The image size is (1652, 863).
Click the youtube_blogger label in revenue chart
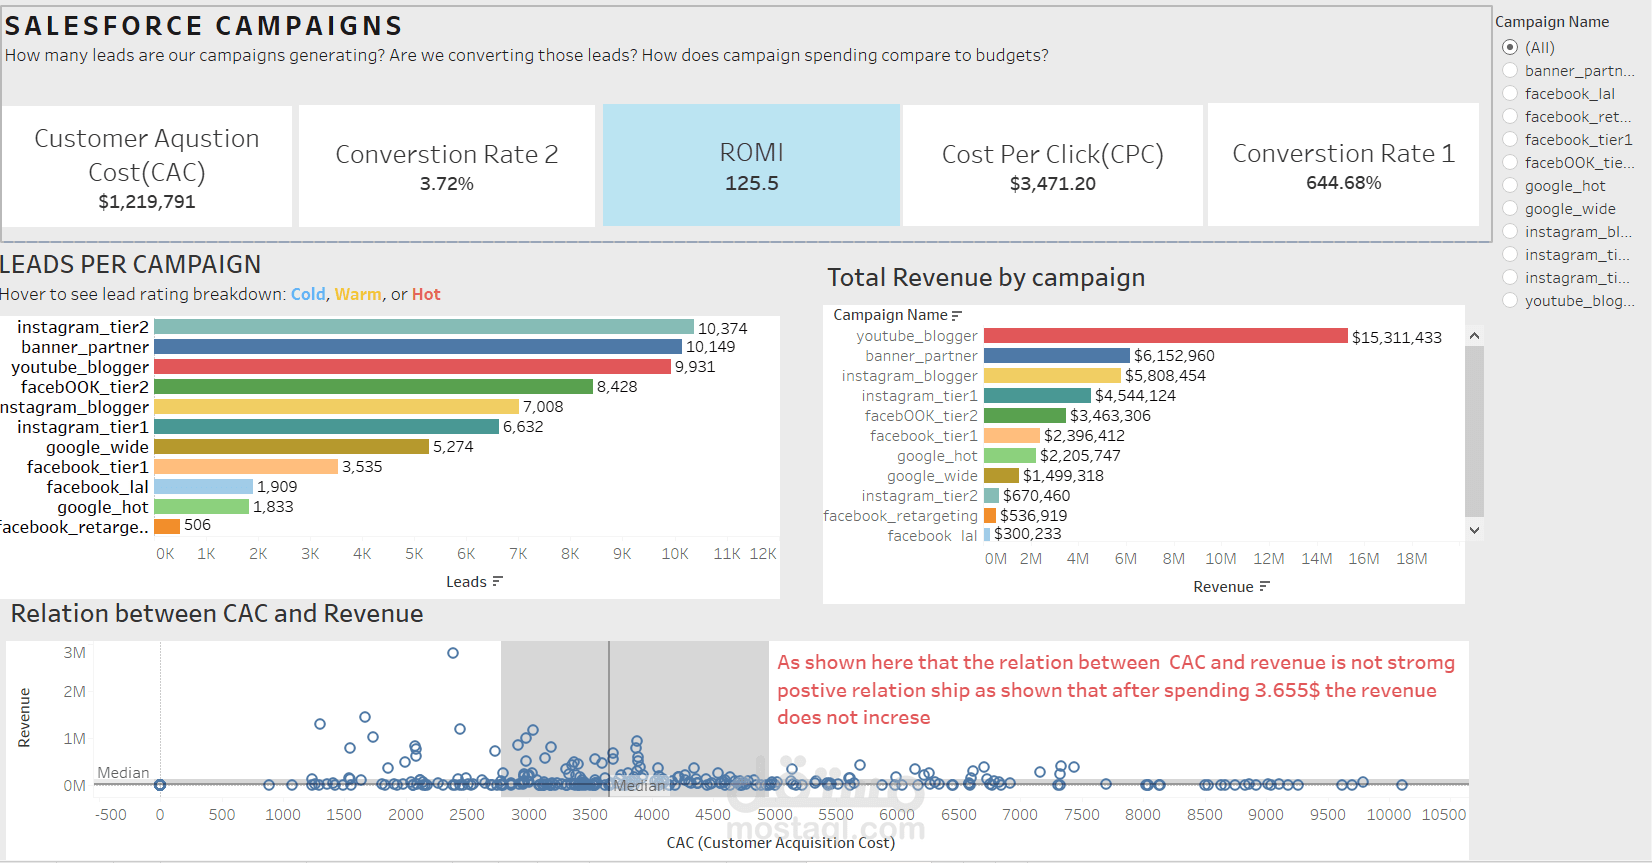click(917, 336)
